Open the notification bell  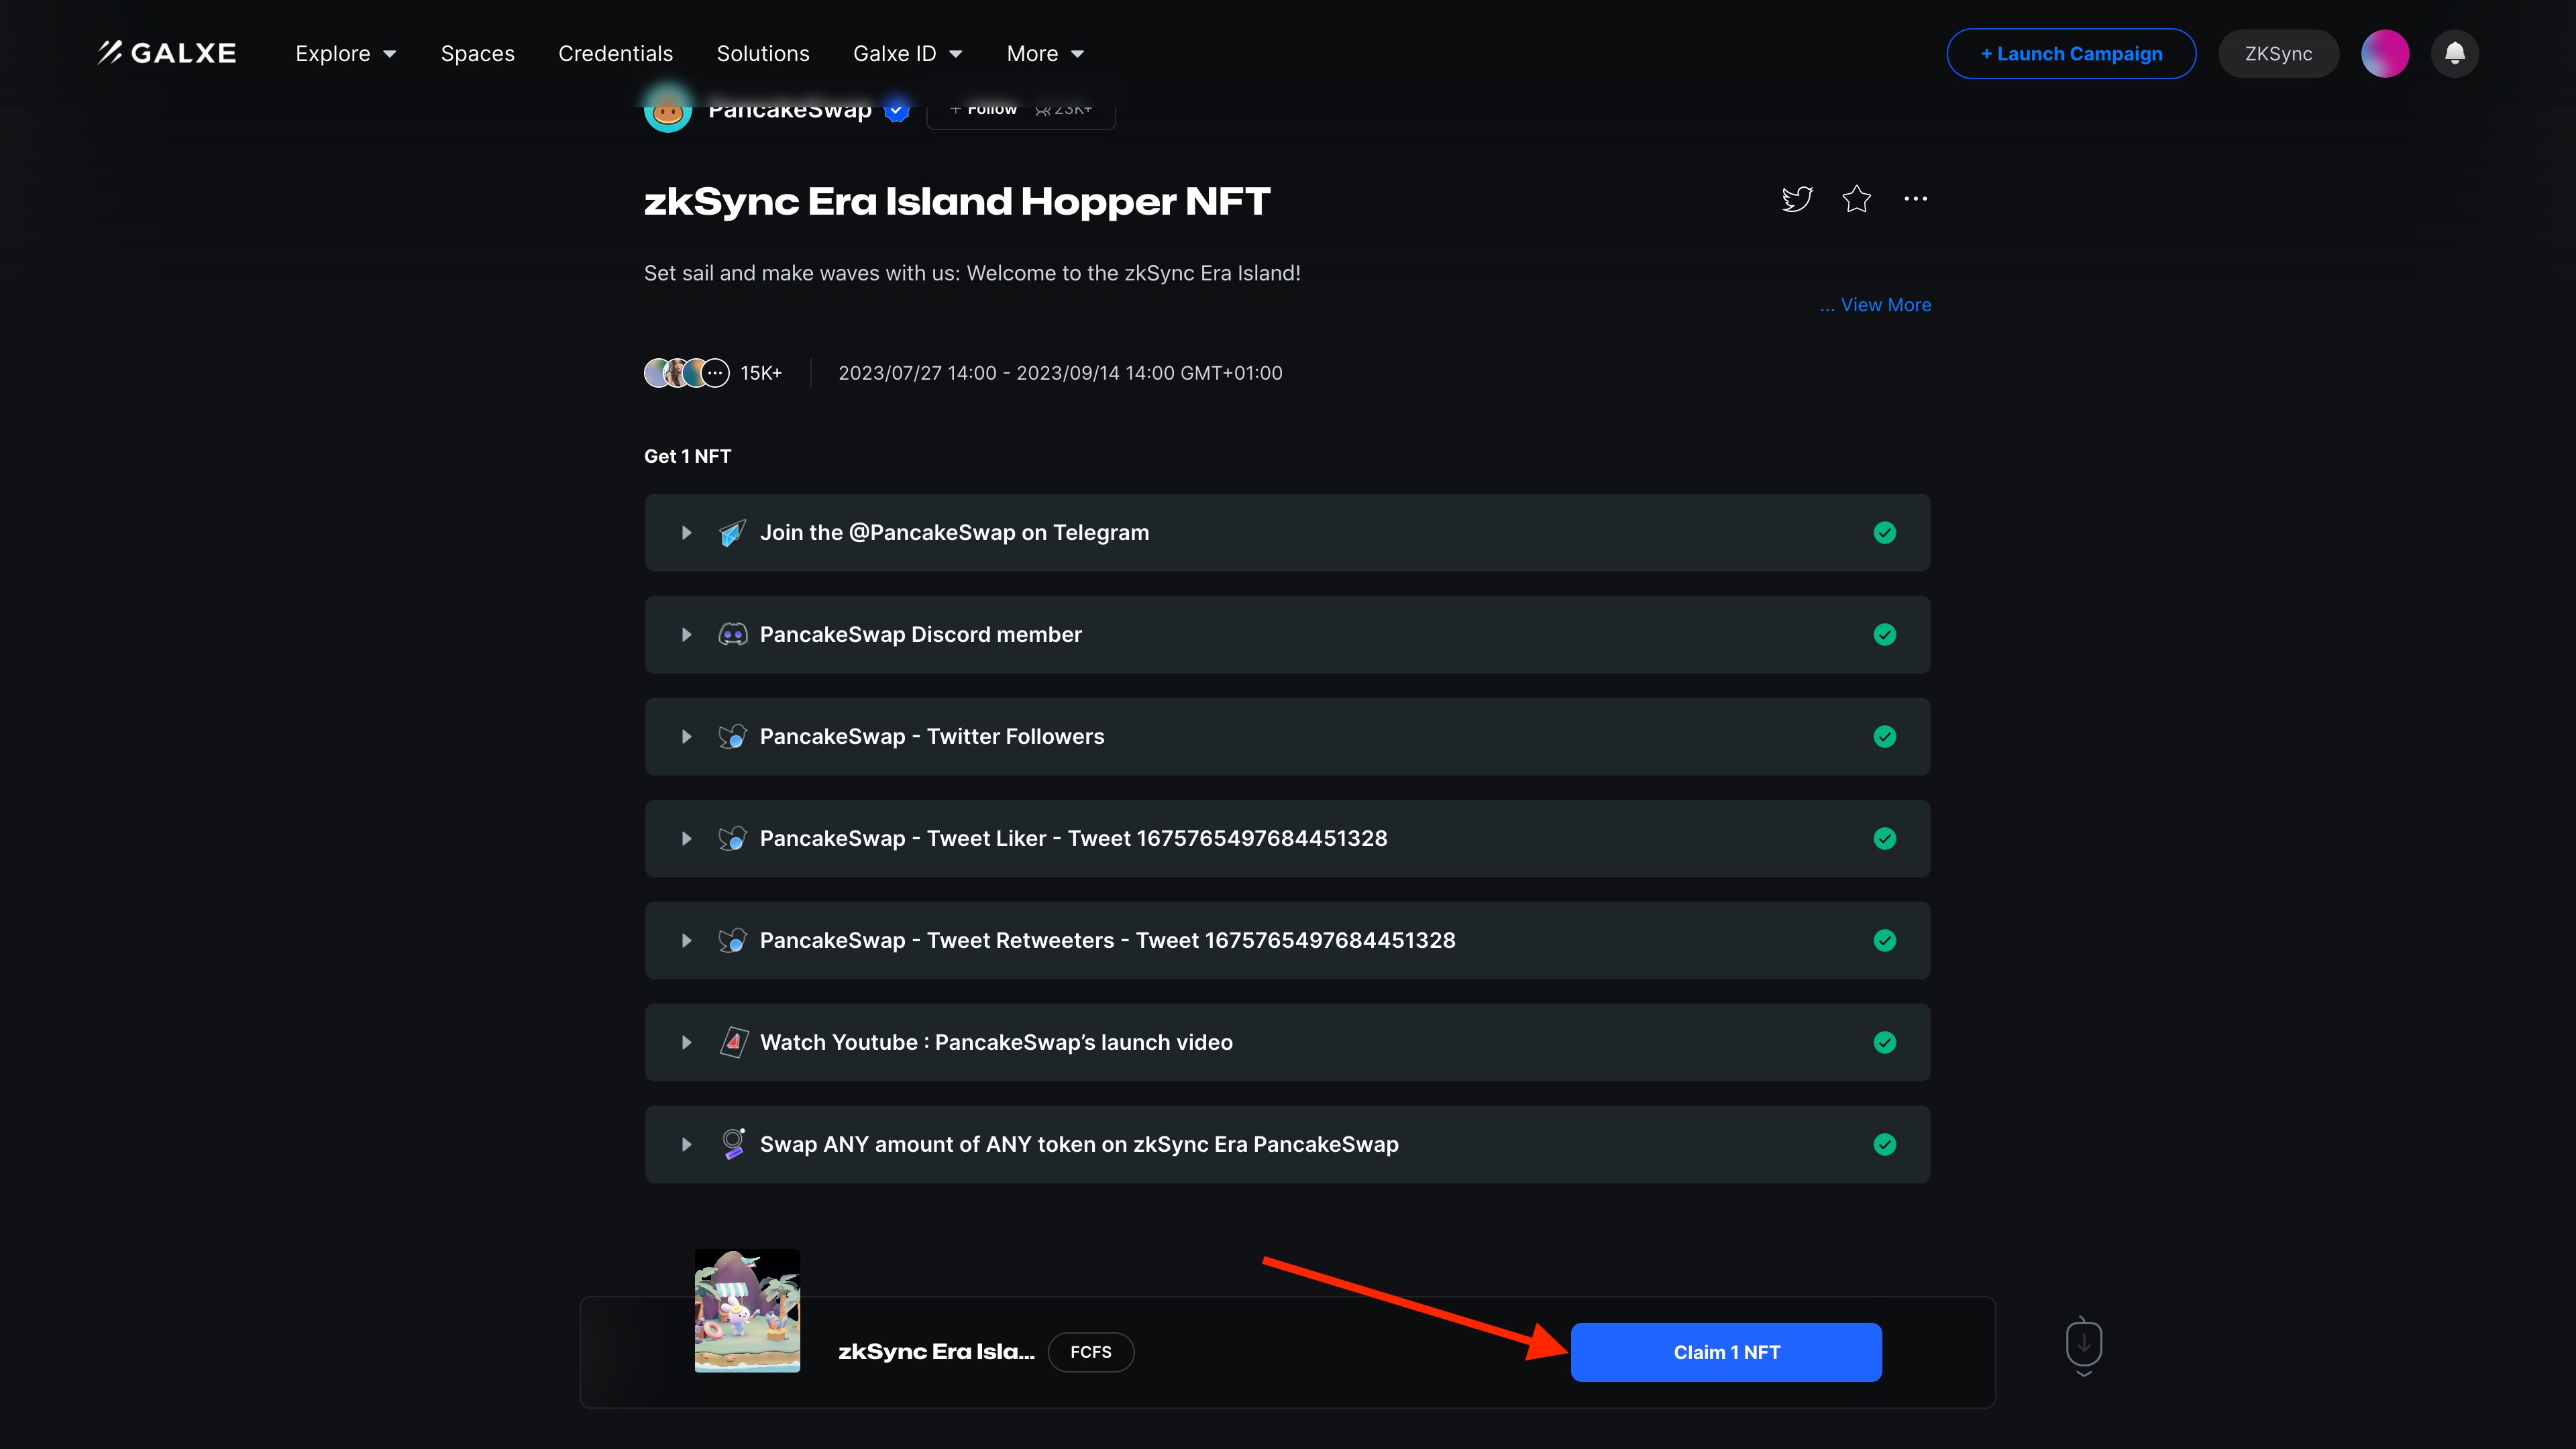pyautogui.click(x=2455, y=53)
